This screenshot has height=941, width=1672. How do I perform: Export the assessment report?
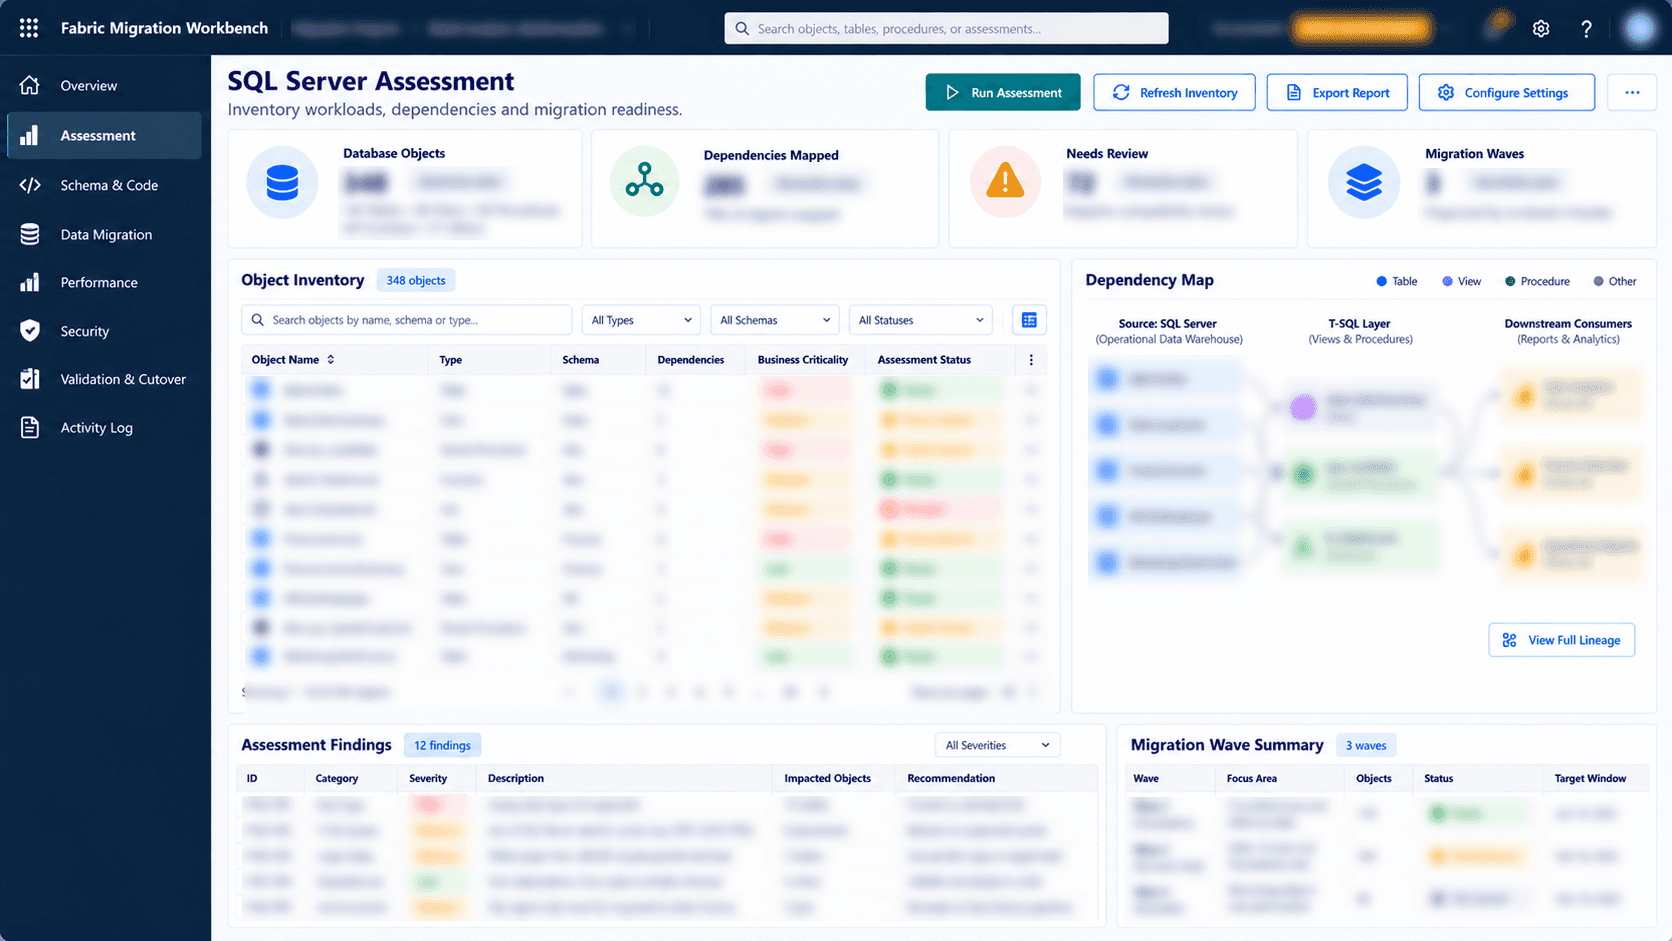(1337, 92)
